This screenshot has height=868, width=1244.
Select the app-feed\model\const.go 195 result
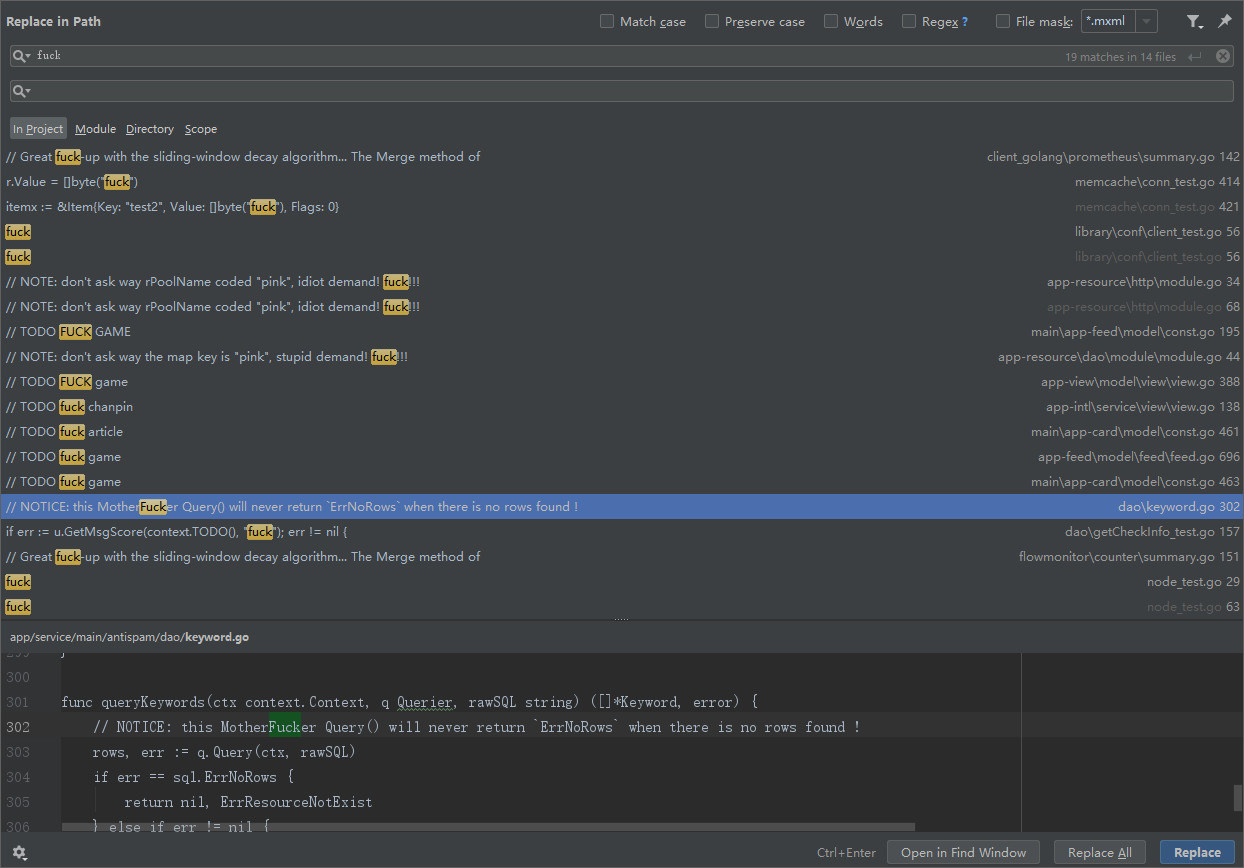point(622,332)
